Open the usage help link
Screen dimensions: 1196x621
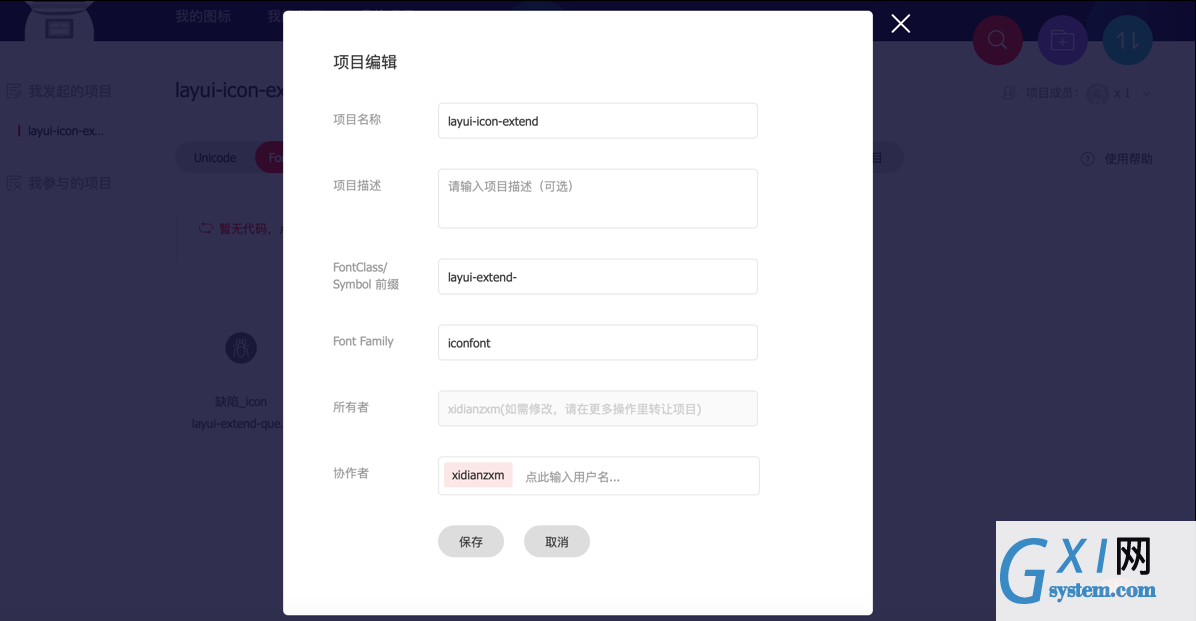[x=1128, y=159]
